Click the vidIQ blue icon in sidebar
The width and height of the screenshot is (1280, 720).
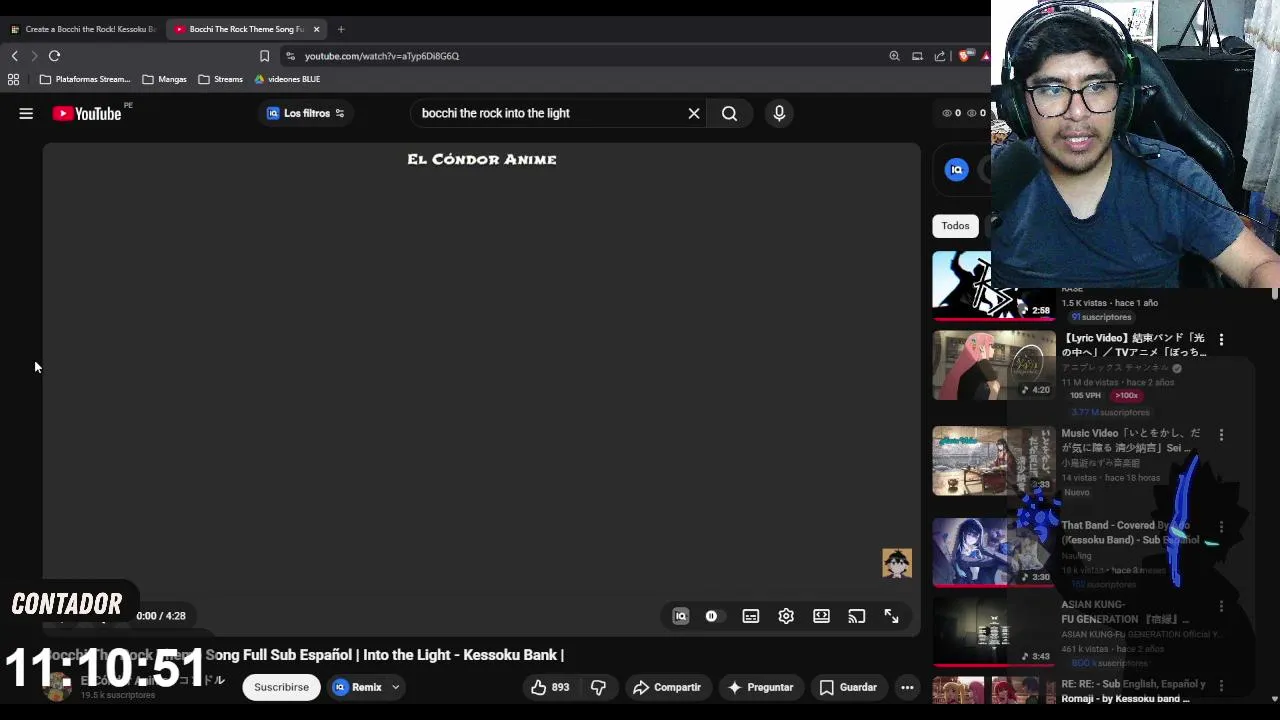(957, 170)
